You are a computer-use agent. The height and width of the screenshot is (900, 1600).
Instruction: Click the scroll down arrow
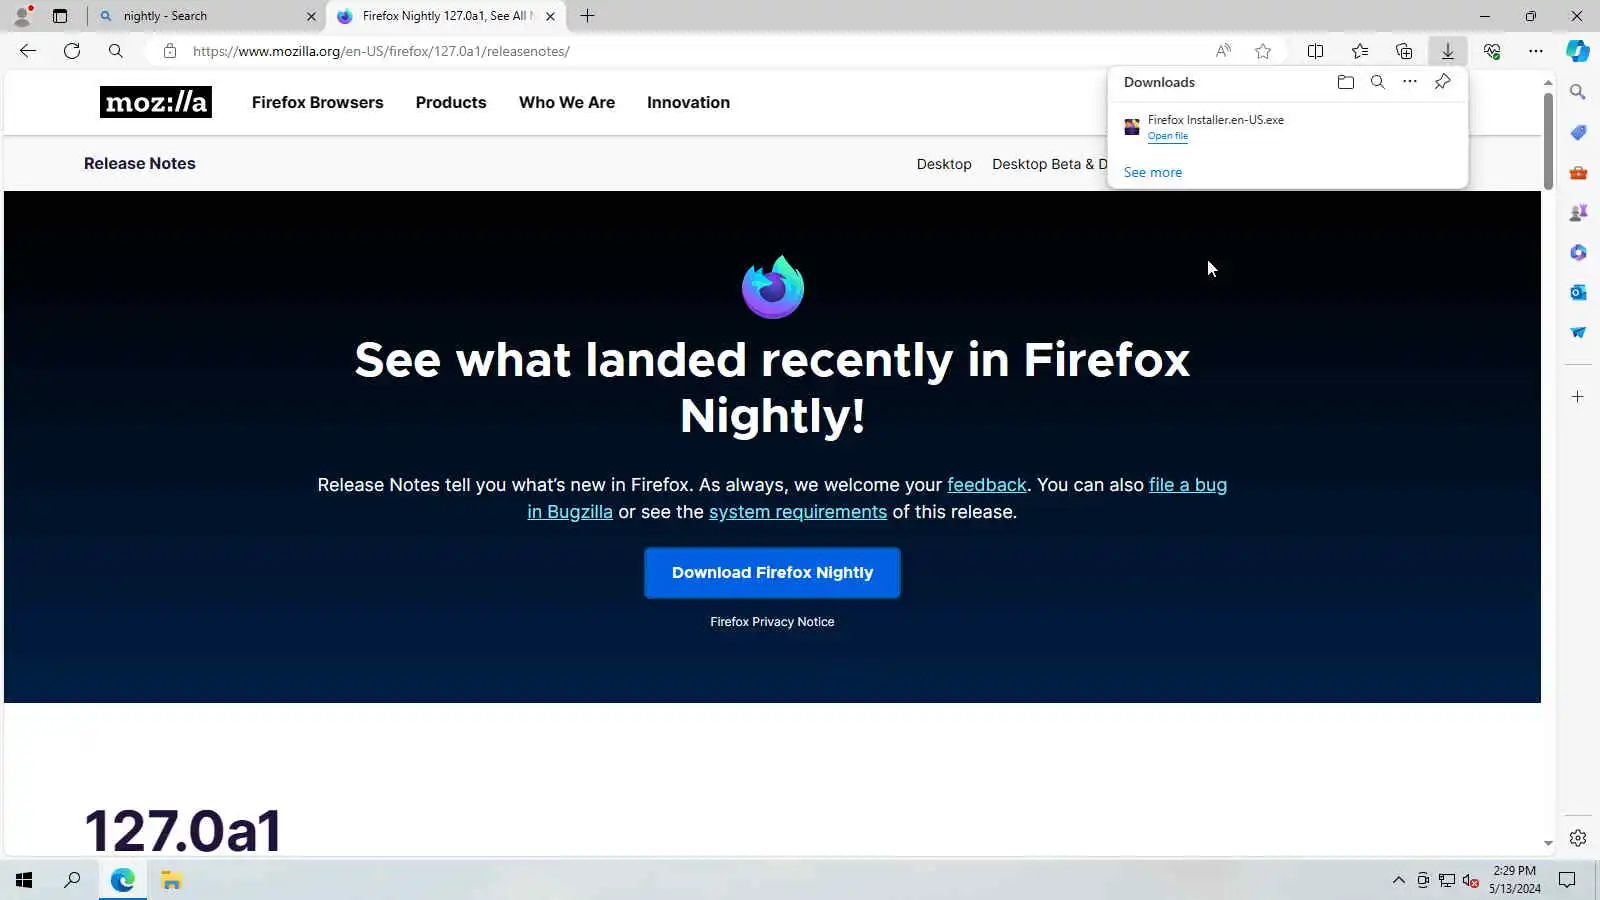click(1548, 843)
